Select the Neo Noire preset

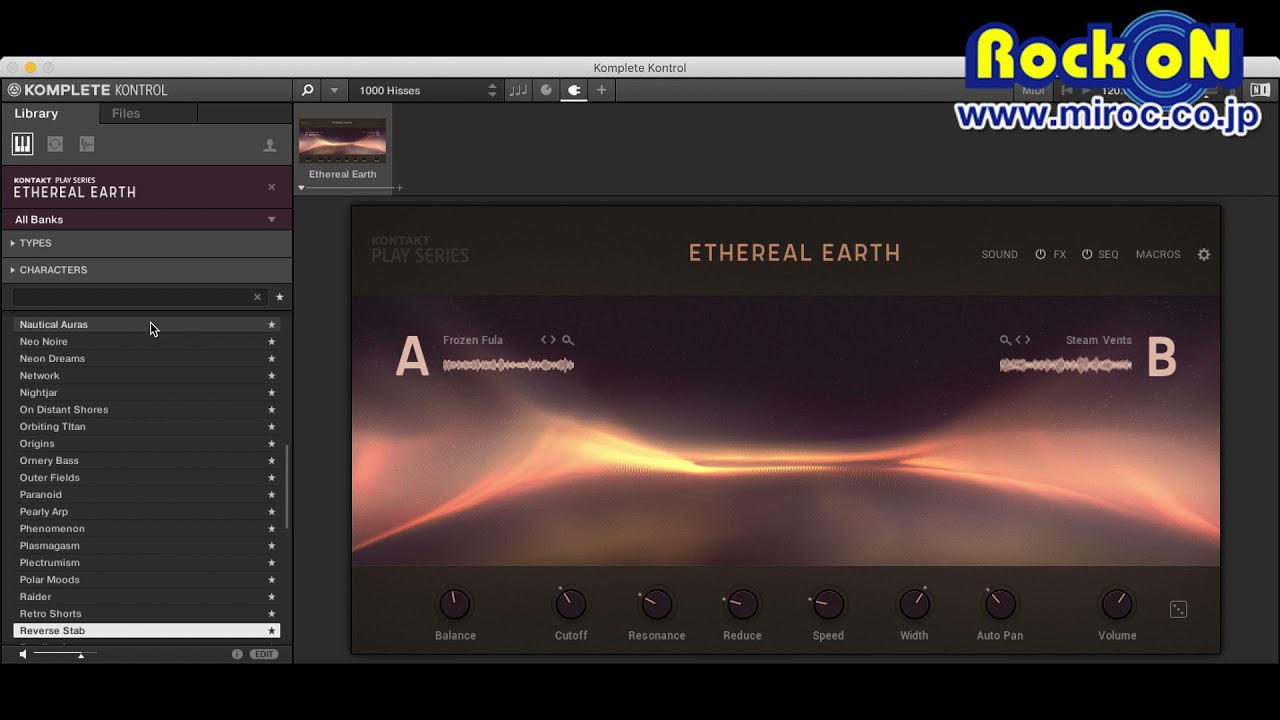[x=146, y=341]
